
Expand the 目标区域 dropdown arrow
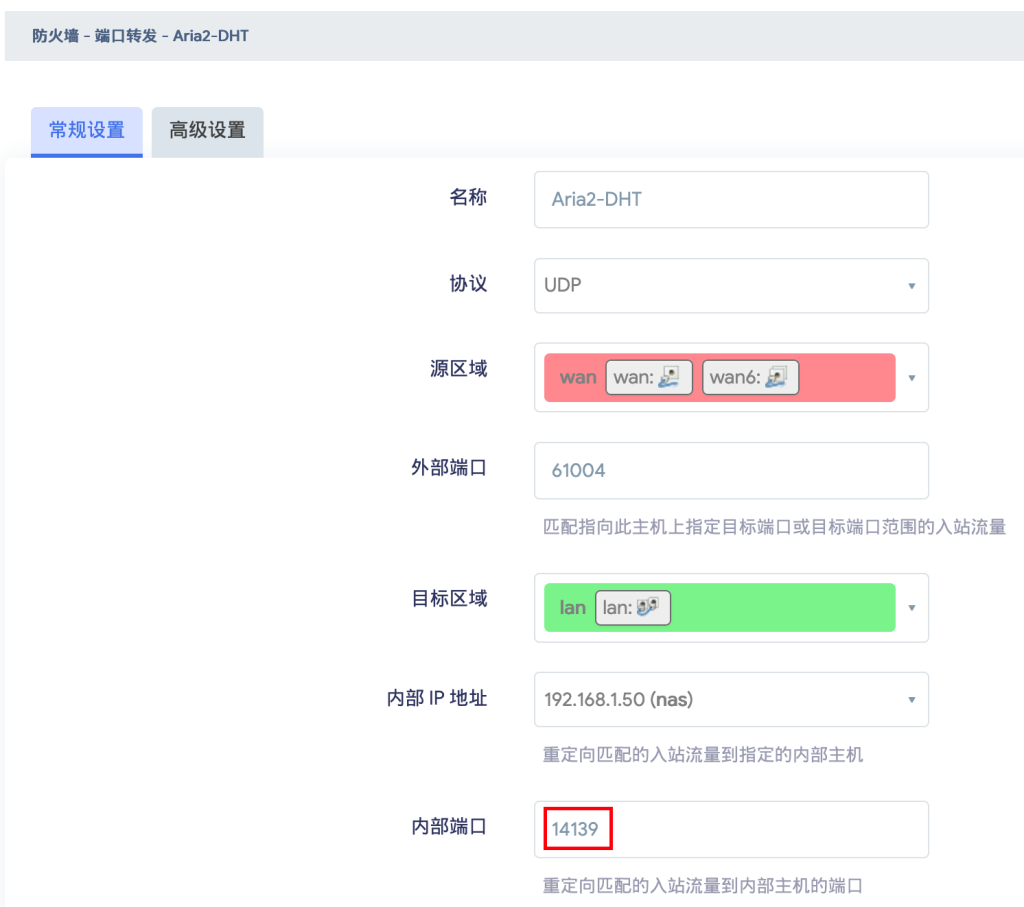pos(911,608)
